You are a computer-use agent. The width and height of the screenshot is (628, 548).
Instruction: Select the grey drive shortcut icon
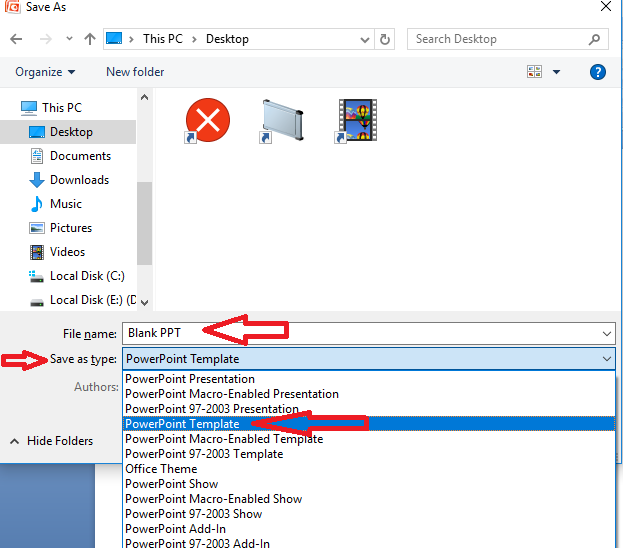282,121
